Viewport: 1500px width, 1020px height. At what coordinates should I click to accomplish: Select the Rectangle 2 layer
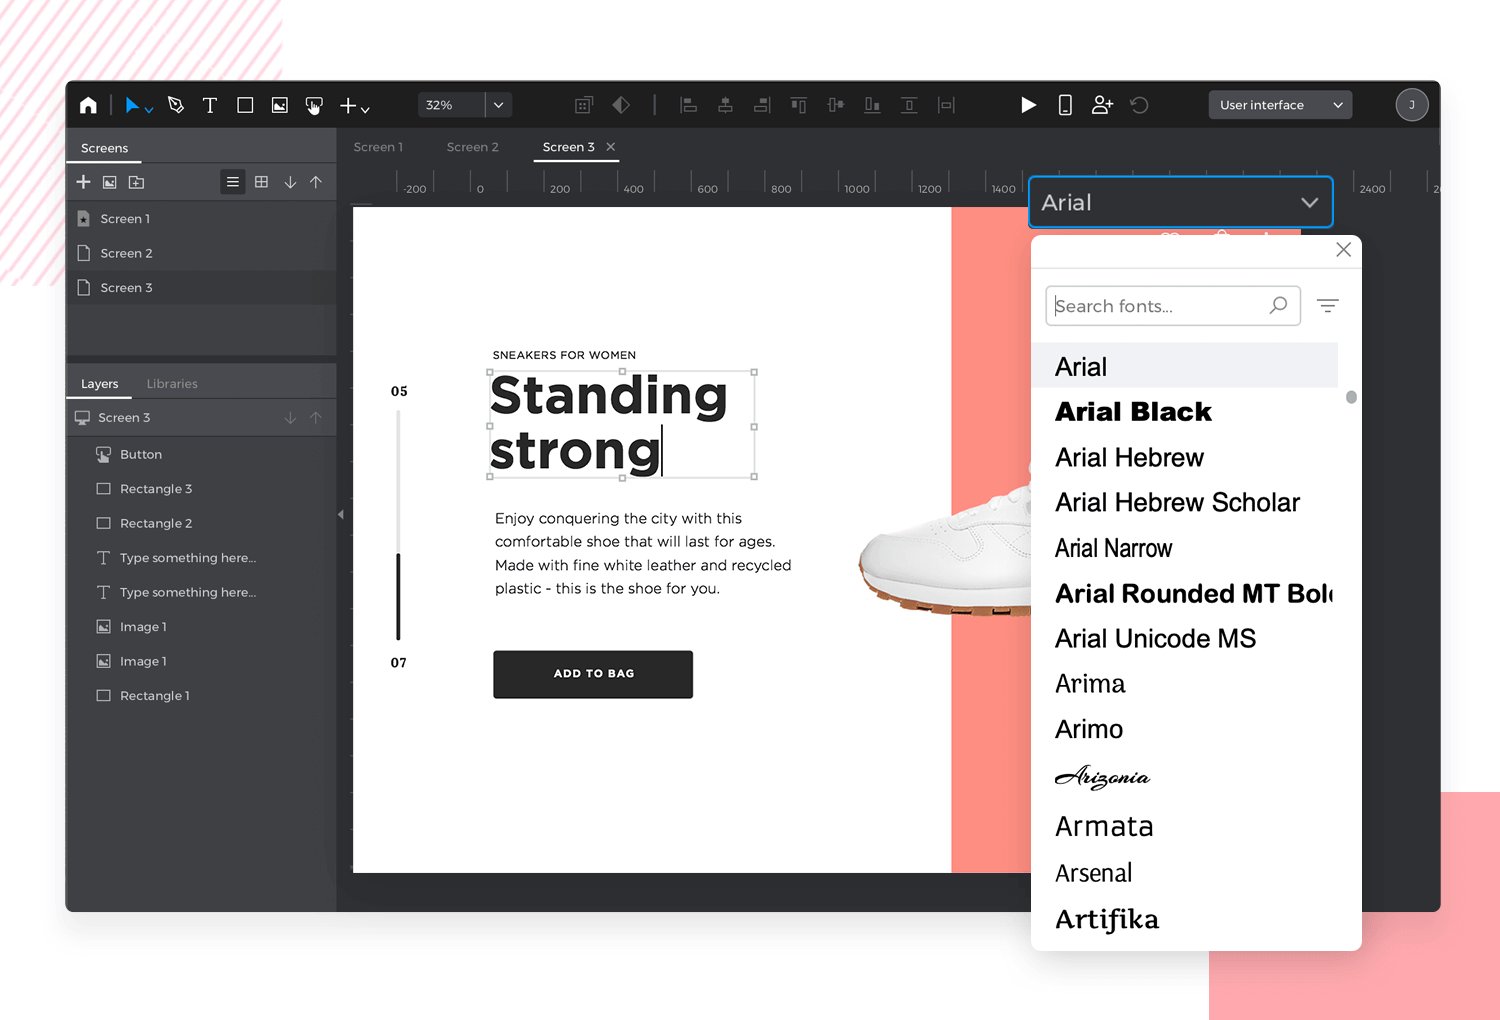tap(201, 523)
